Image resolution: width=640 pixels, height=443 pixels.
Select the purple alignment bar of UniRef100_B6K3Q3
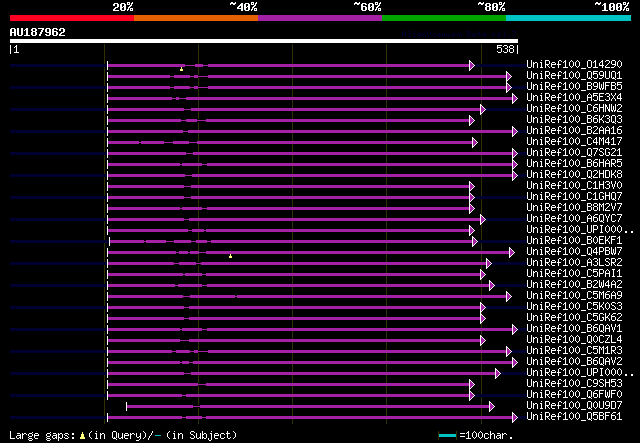coord(288,120)
